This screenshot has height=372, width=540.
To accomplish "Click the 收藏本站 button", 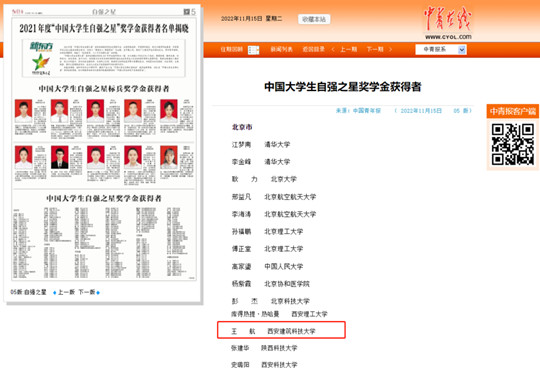I will (x=314, y=19).
